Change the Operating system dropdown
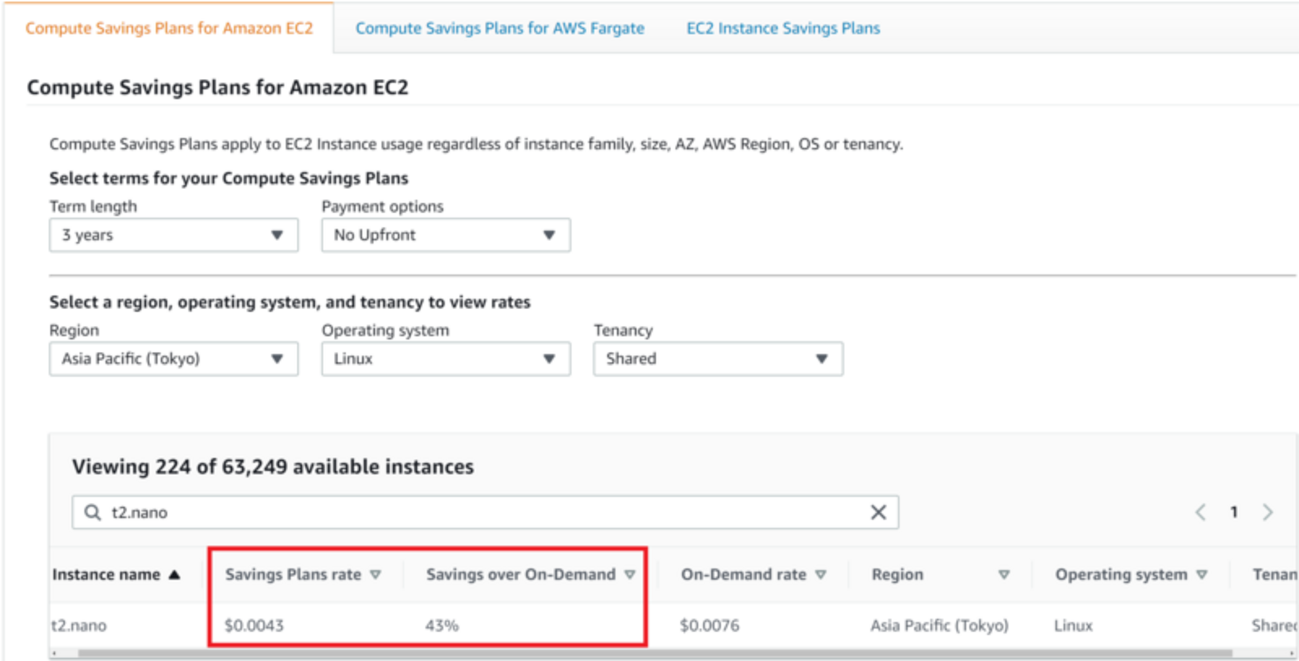Viewport: 1299px width, 661px height. (x=445, y=359)
